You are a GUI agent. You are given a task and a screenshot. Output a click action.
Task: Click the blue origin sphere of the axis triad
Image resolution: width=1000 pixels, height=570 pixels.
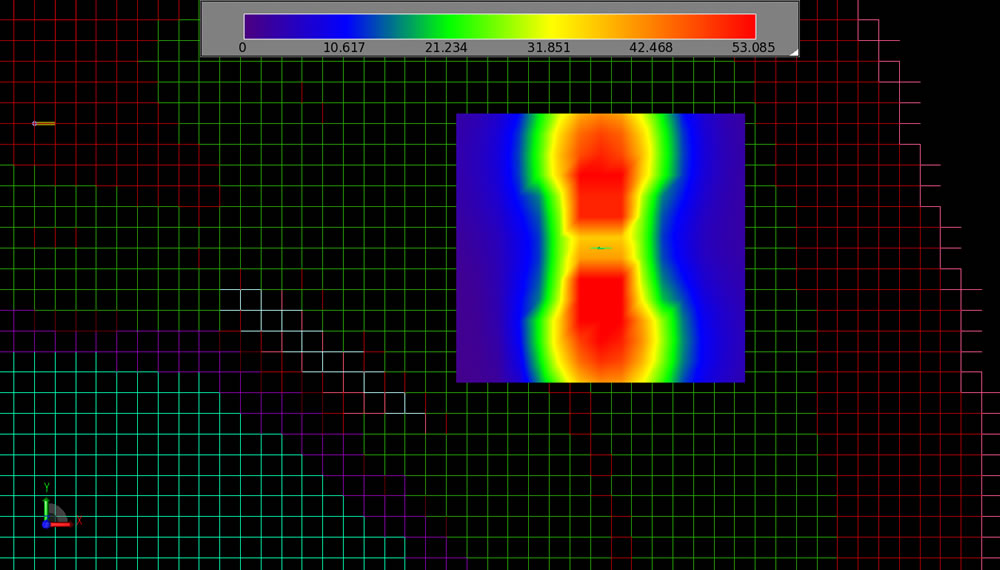click(46, 525)
